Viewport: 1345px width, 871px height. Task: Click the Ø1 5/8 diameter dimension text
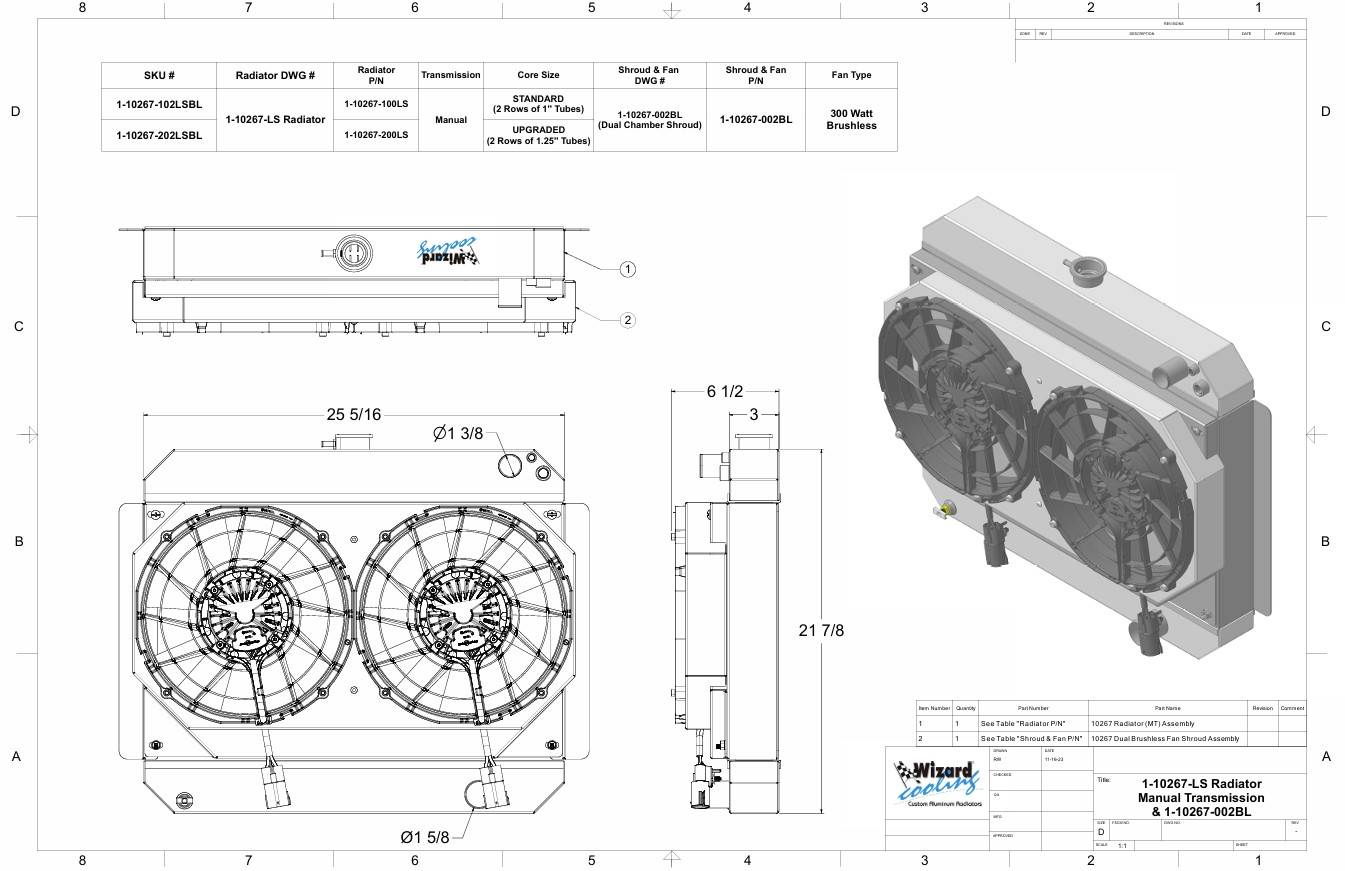(425, 836)
